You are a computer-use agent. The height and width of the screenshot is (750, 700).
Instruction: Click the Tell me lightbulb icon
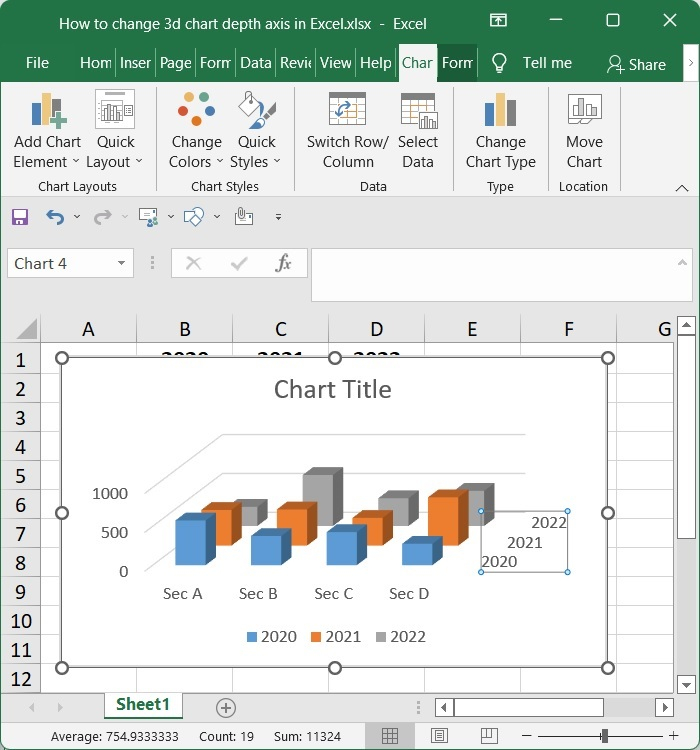coord(499,63)
